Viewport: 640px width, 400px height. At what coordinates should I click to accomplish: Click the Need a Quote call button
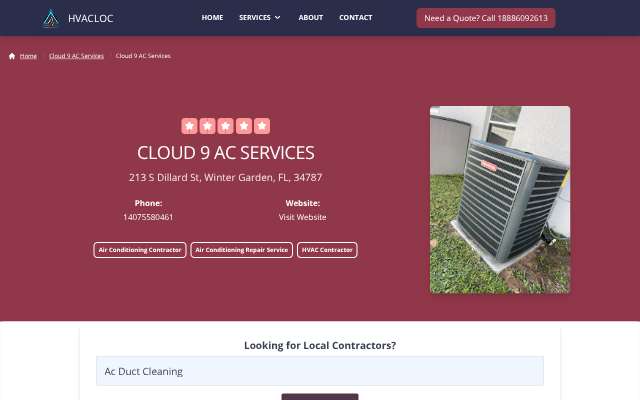(486, 18)
